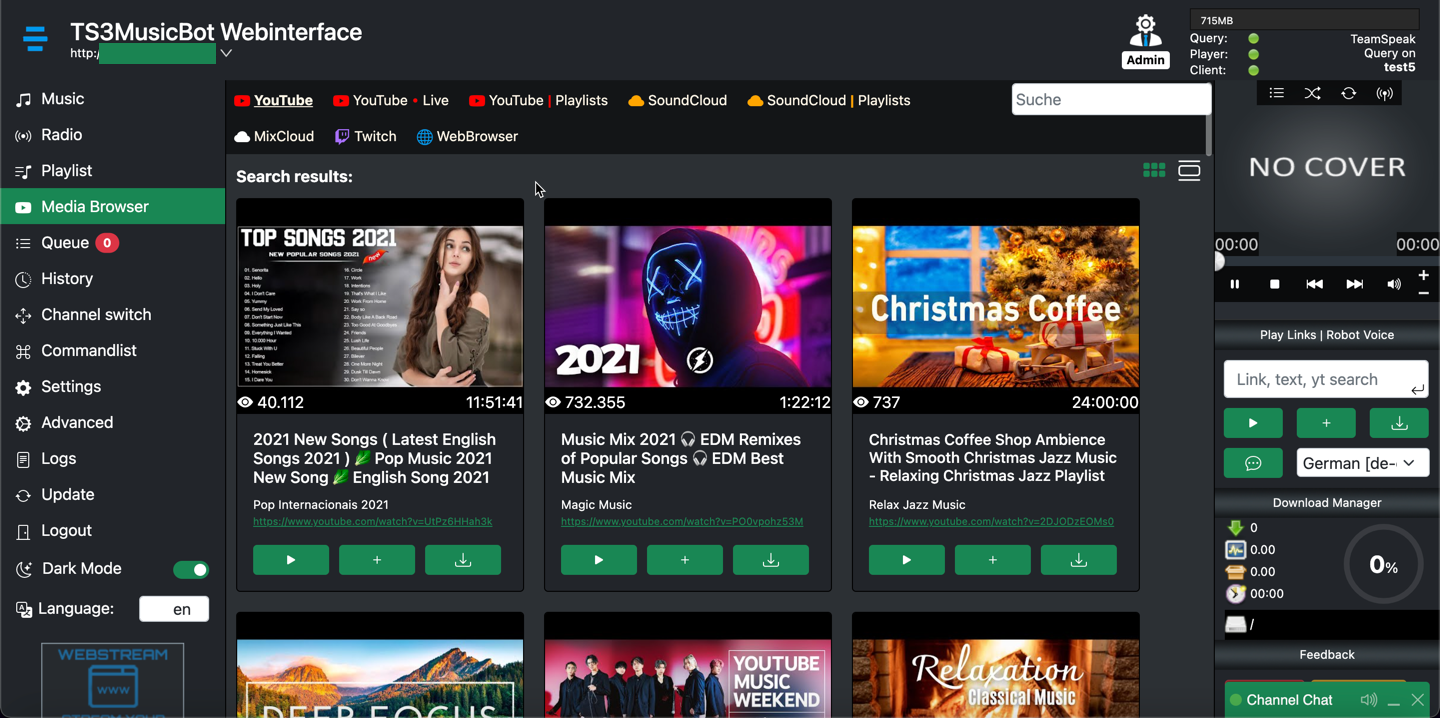Select the YouTube Live tab

point(390,101)
